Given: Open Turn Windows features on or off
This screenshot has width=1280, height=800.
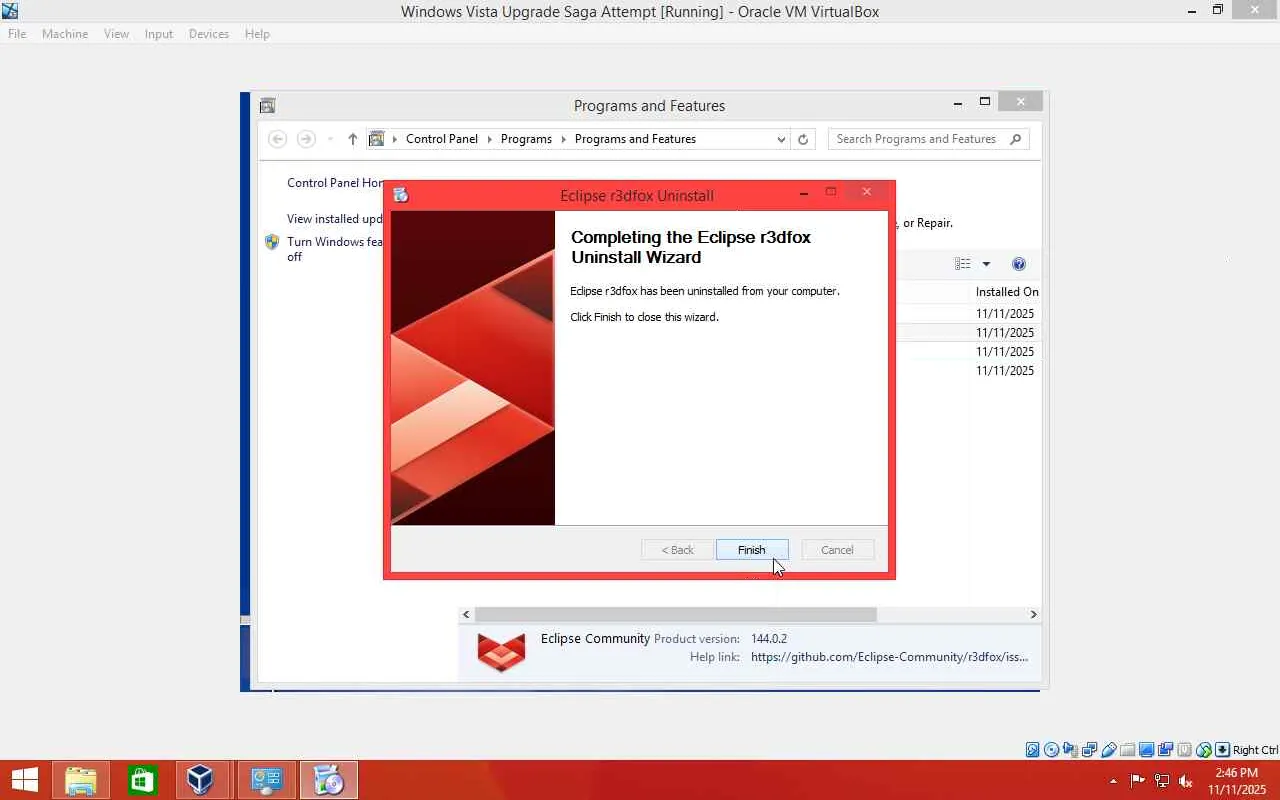Looking at the screenshot, I should coord(335,249).
